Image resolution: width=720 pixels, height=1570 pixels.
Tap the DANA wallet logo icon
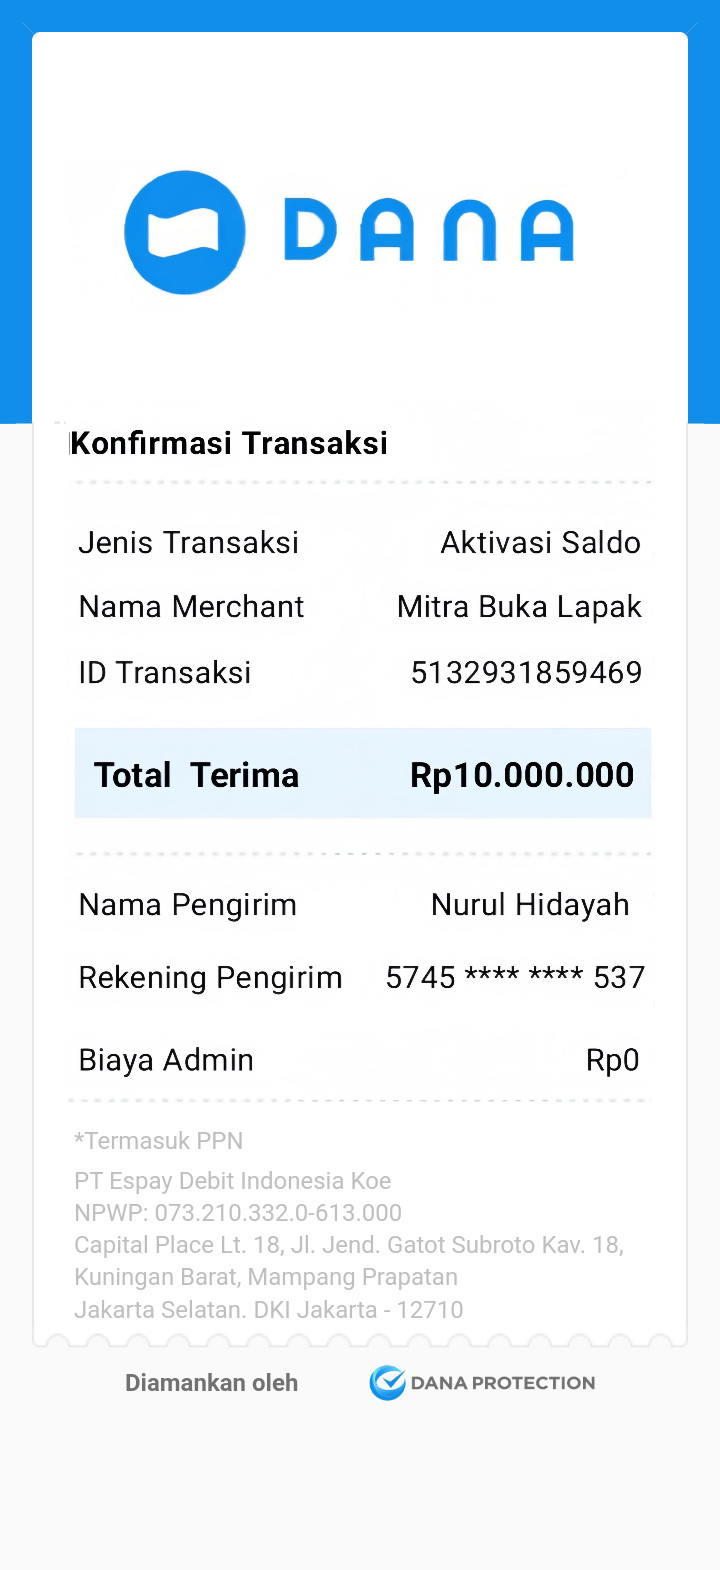point(185,232)
